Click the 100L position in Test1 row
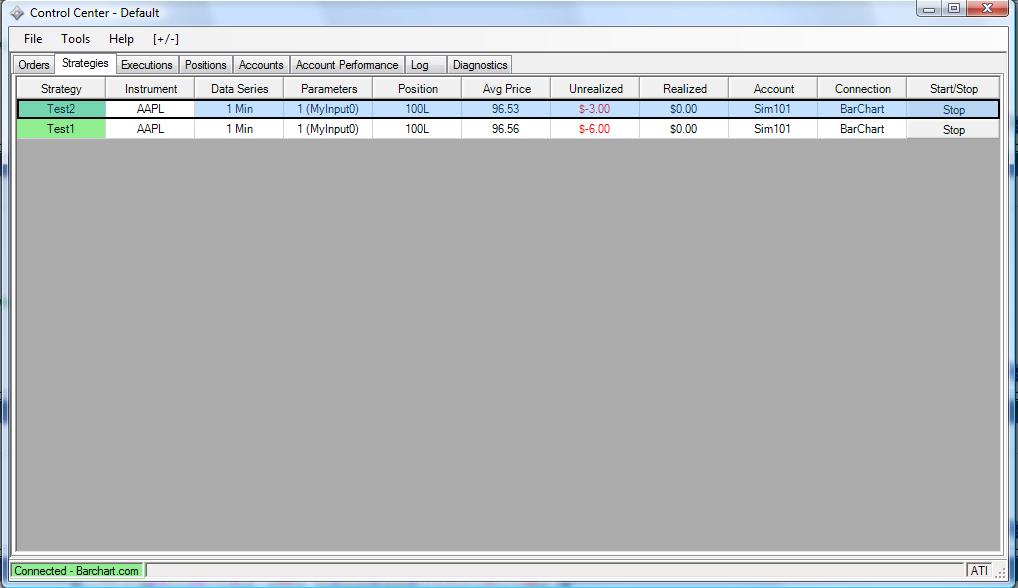Viewport: 1018px width, 588px height. (417, 129)
